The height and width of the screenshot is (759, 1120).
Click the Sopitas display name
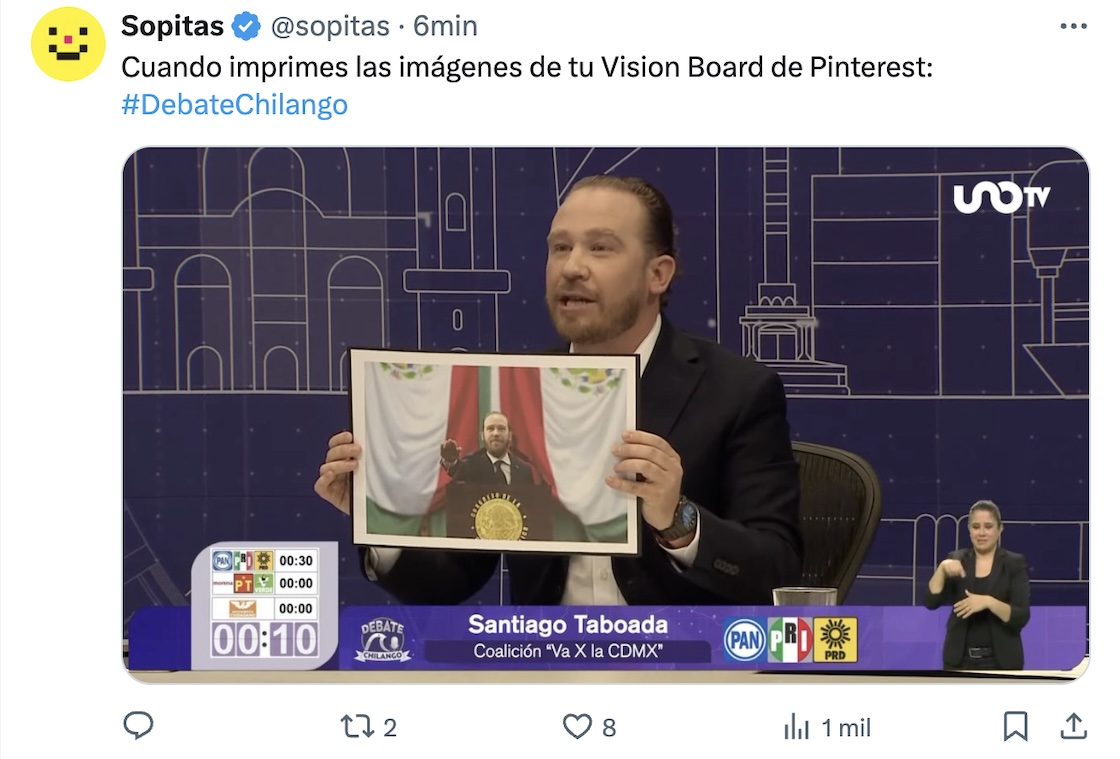click(172, 26)
